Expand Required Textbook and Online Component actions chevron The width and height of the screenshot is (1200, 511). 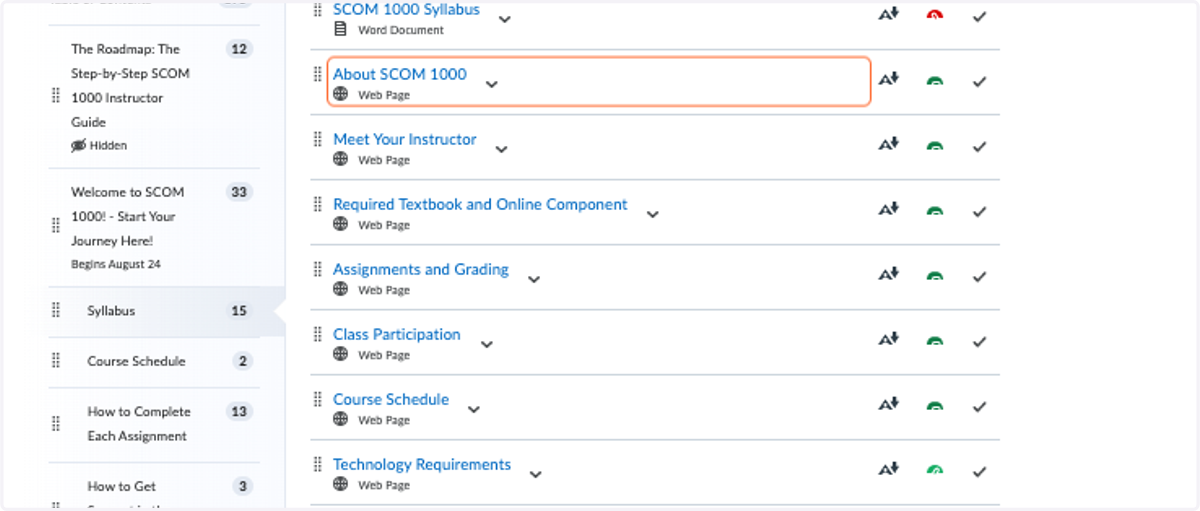point(652,214)
